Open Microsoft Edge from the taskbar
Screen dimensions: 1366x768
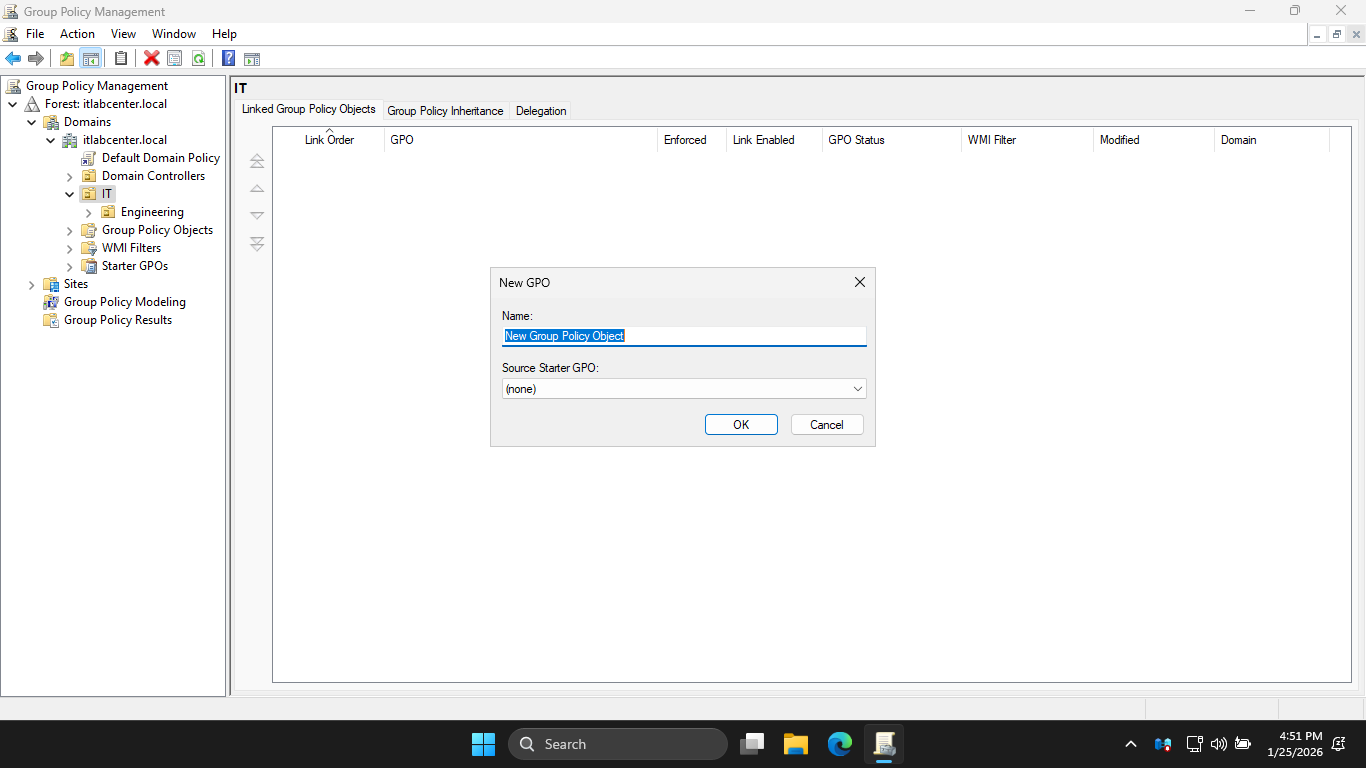[839, 744]
